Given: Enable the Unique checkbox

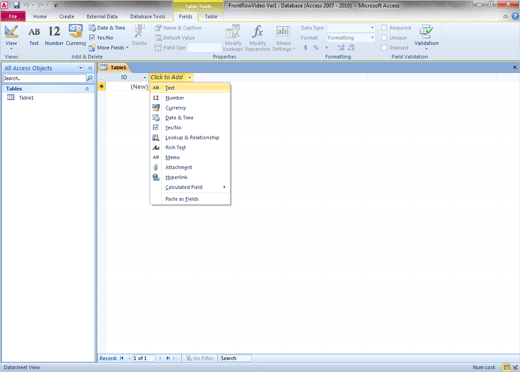Looking at the screenshot, I should coord(384,38).
